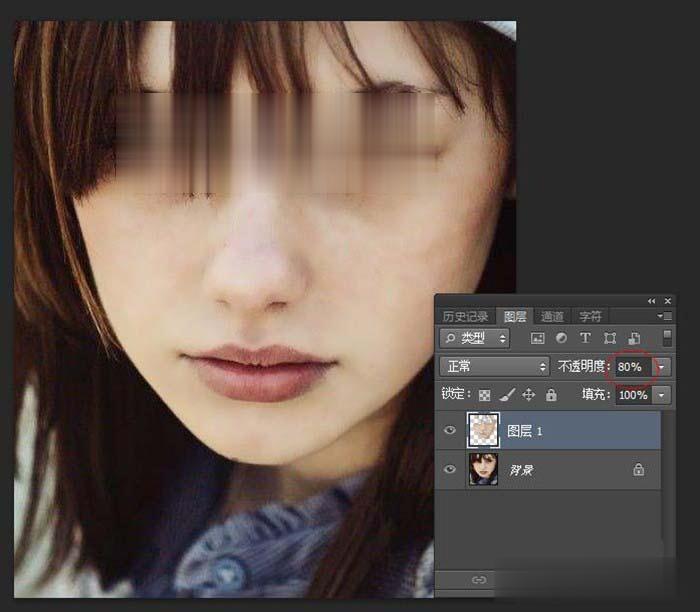The image size is (700, 612).
Task: Filter layers by adjustment layer icon
Action: point(561,339)
